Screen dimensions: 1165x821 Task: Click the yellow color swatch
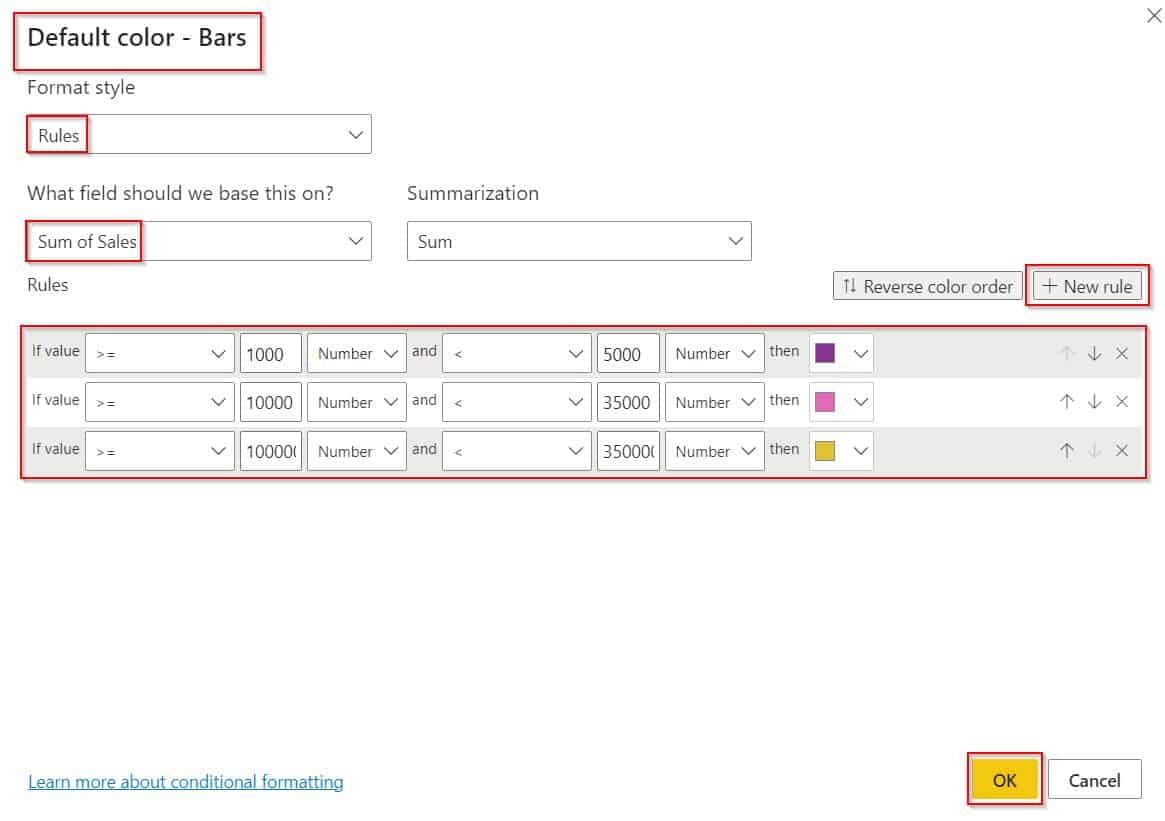click(x=825, y=451)
